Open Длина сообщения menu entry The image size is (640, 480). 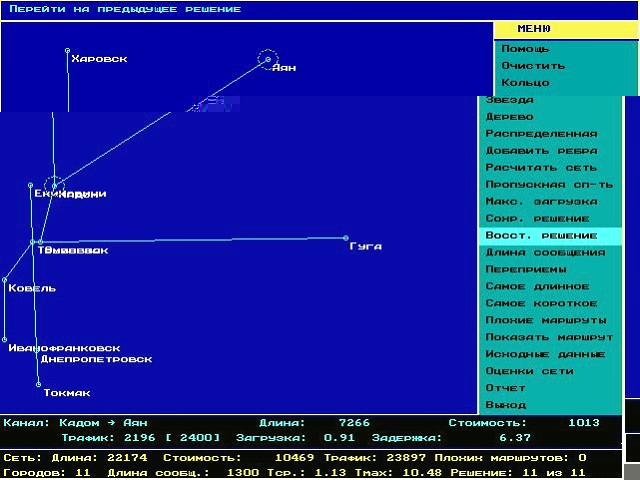pyautogui.click(x=545, y=253)
